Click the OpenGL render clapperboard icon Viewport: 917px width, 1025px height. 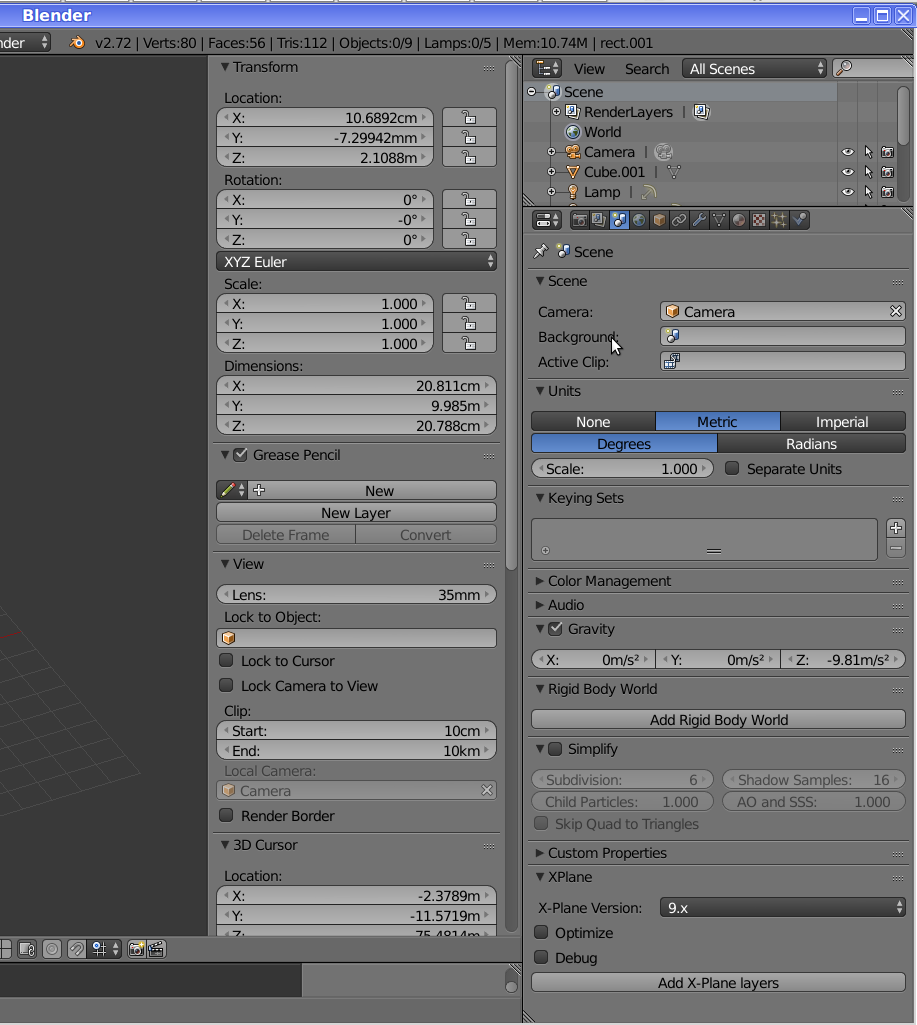[156, 949]
